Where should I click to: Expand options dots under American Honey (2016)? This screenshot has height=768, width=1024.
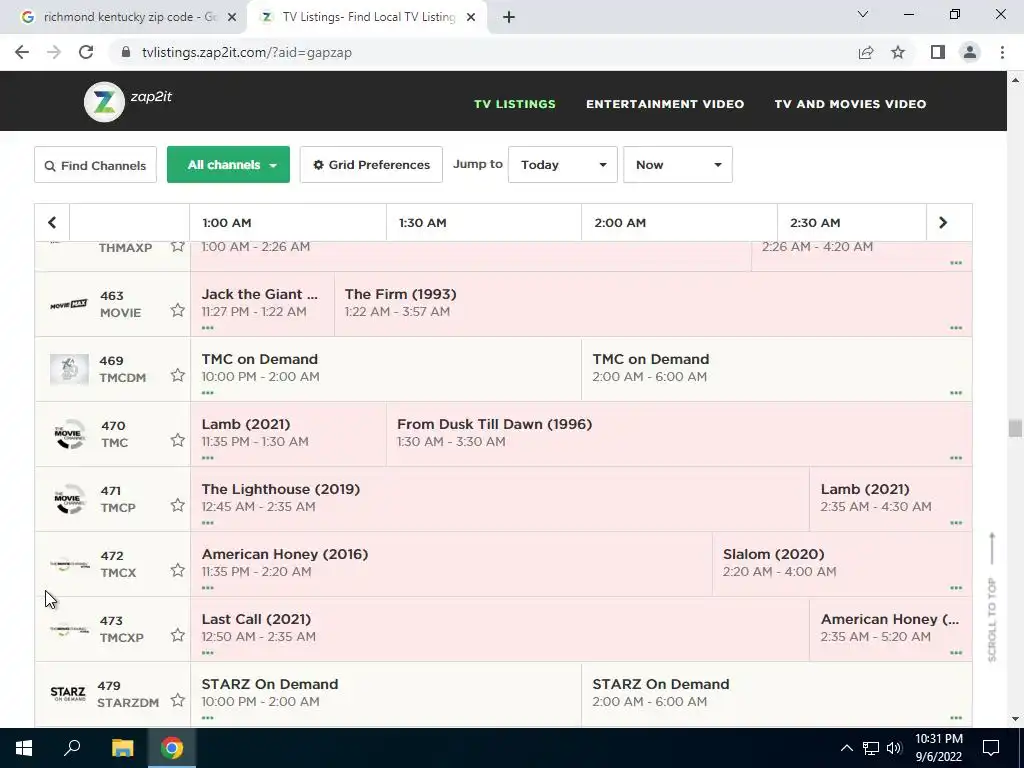(208, 588)
